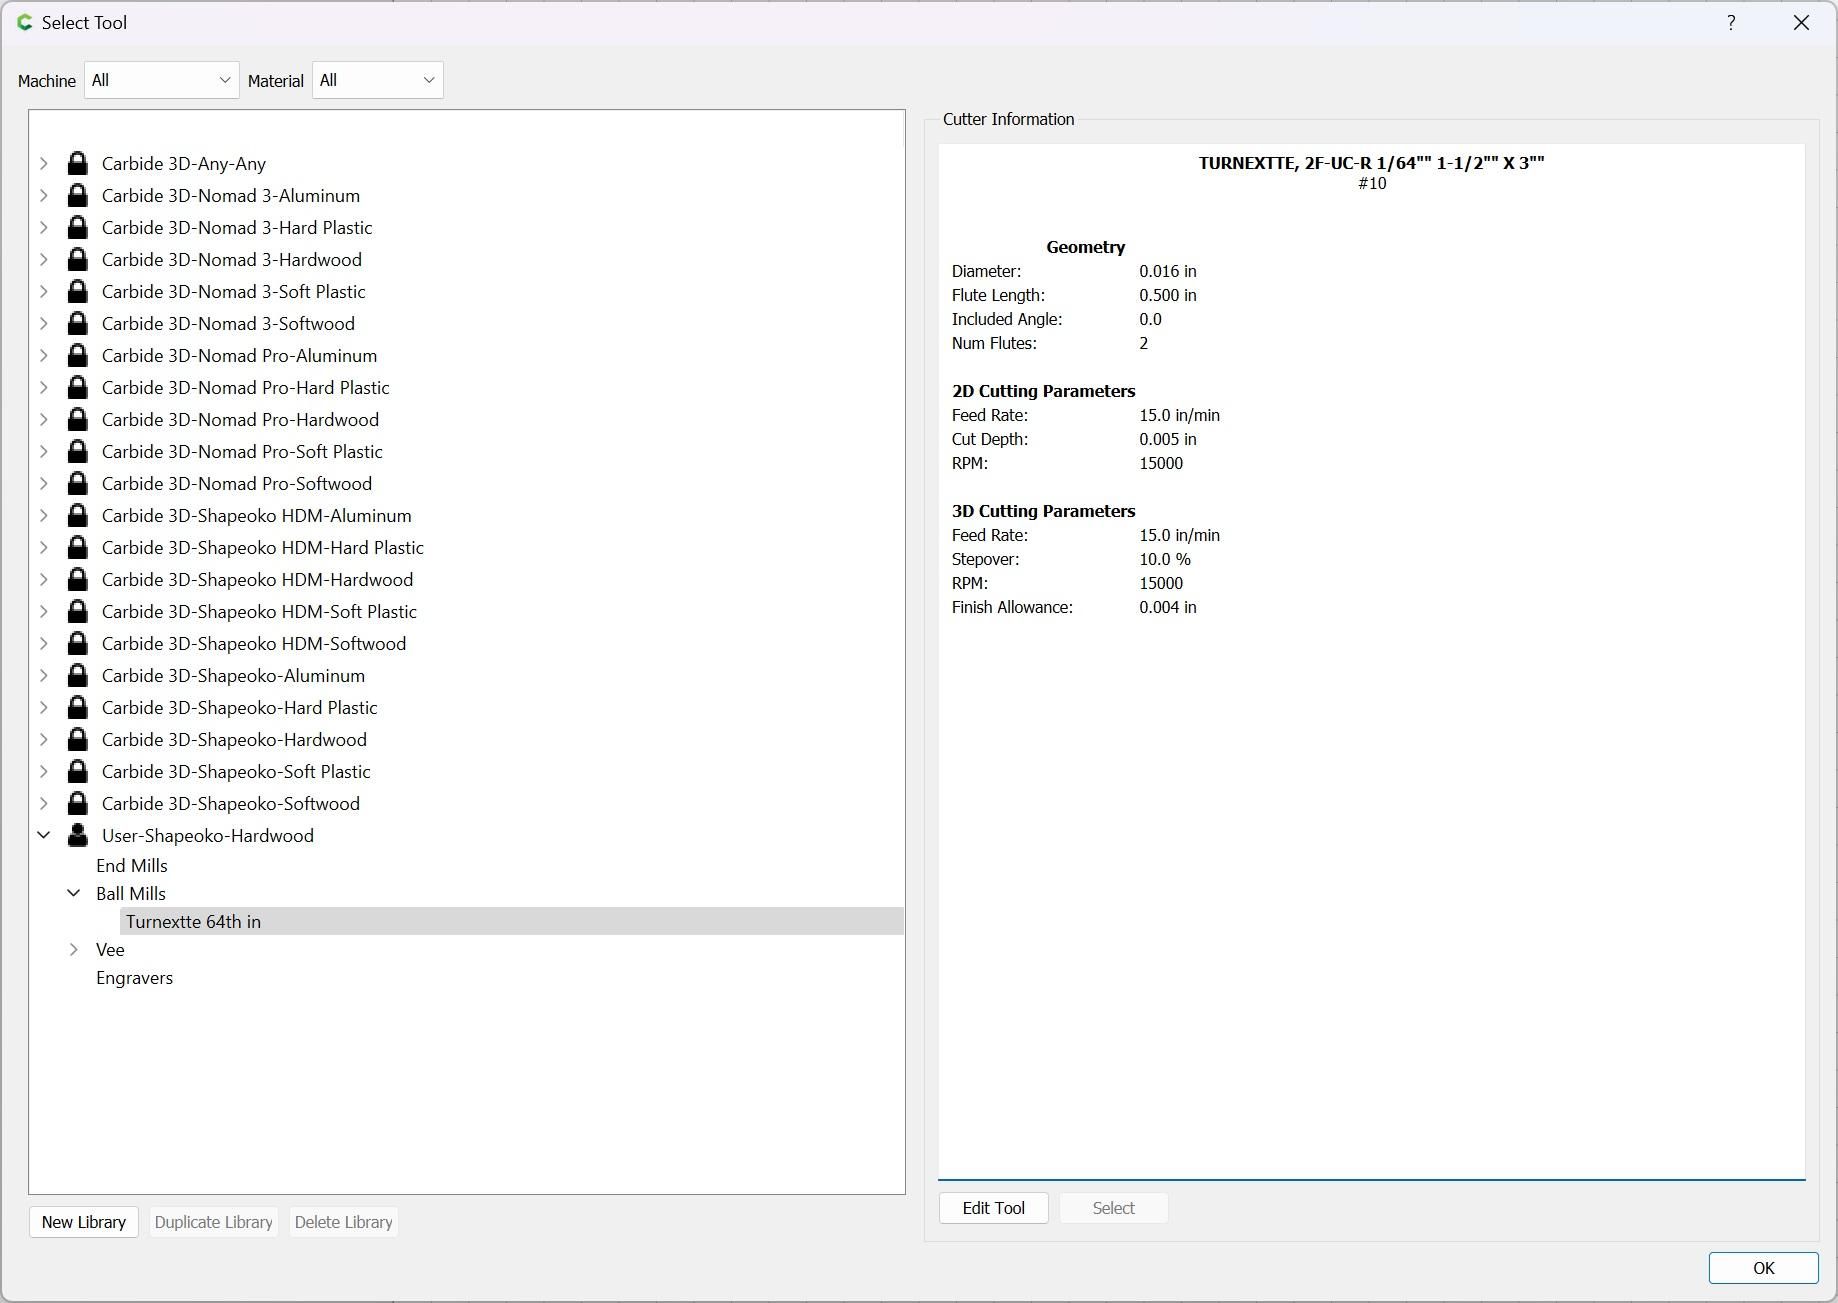The height and width of the screenshot is (1303, 1838).
Task: Select the End Mills category
Action: click(132, 865)
